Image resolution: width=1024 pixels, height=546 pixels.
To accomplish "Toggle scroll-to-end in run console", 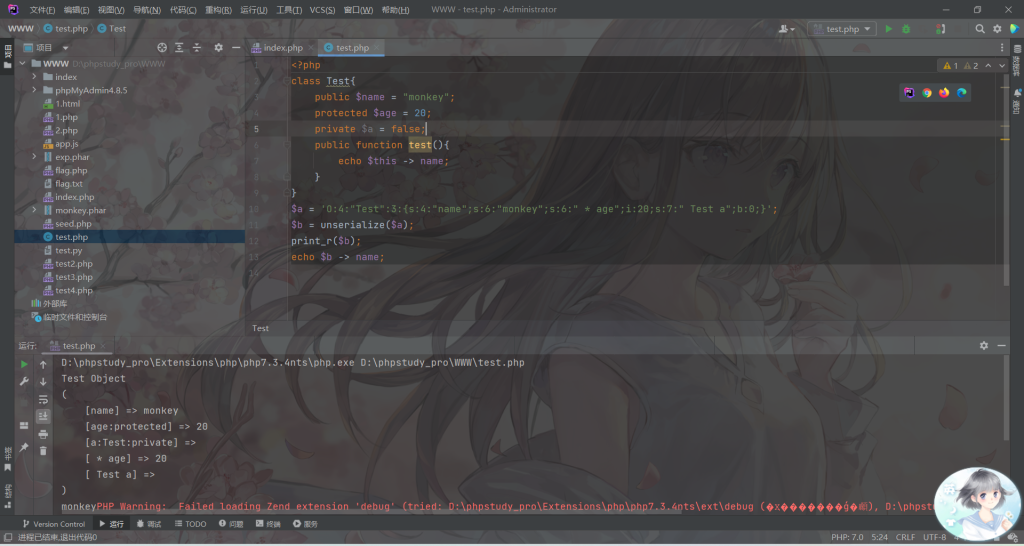I will tap(43, 416).
